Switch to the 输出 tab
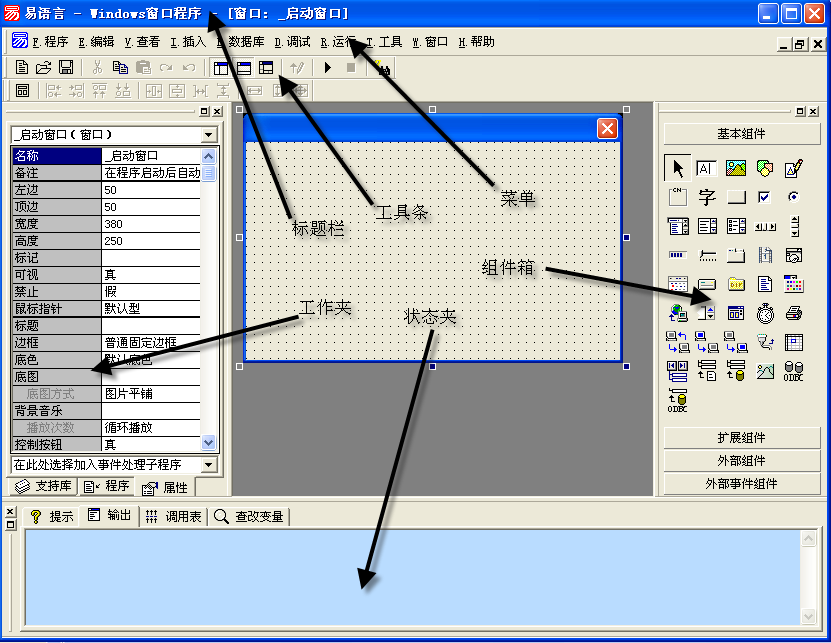The height and width of the screenshot is (643, 831). click(x=110, y=515)
